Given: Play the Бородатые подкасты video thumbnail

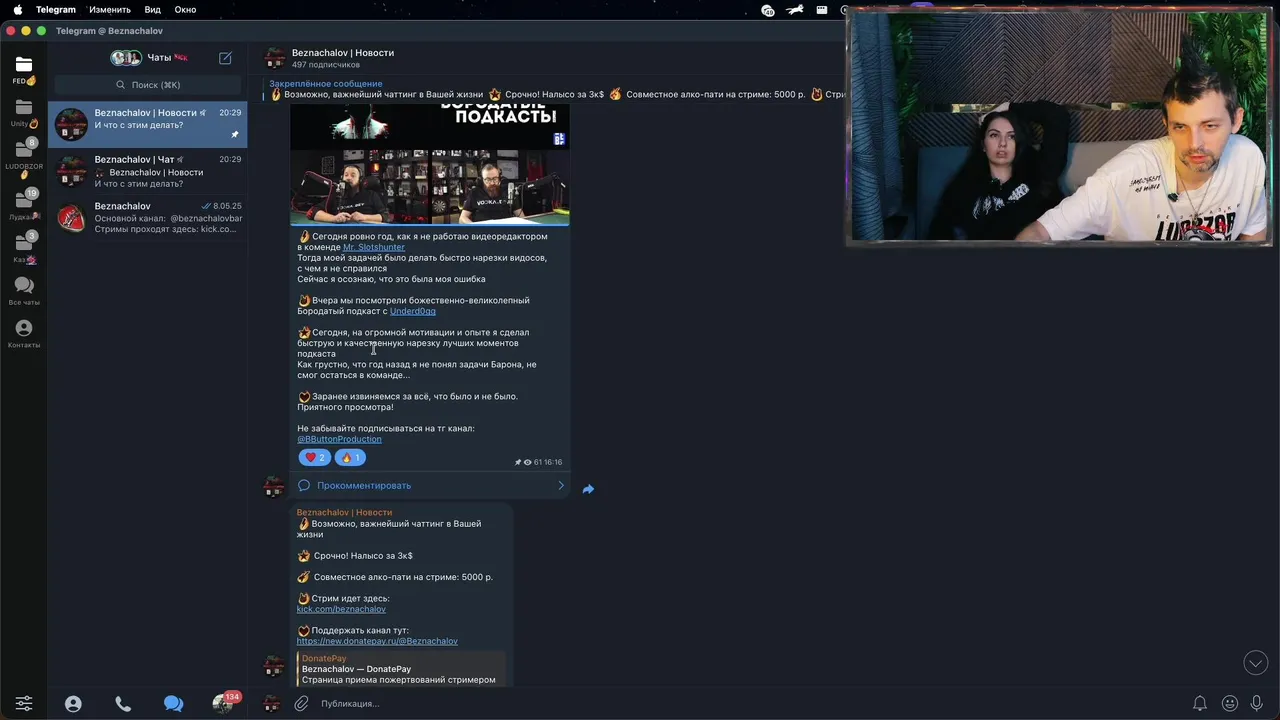Looking at the screenshot, I should coord(430,164).
